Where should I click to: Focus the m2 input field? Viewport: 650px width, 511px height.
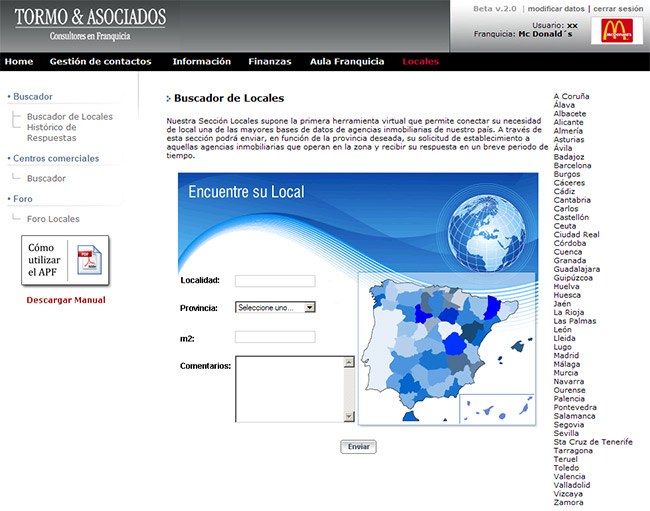click(275, 337)
